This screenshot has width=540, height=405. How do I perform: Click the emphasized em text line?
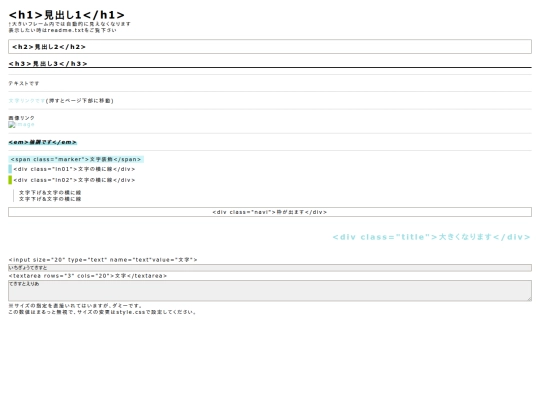[43, 142]
